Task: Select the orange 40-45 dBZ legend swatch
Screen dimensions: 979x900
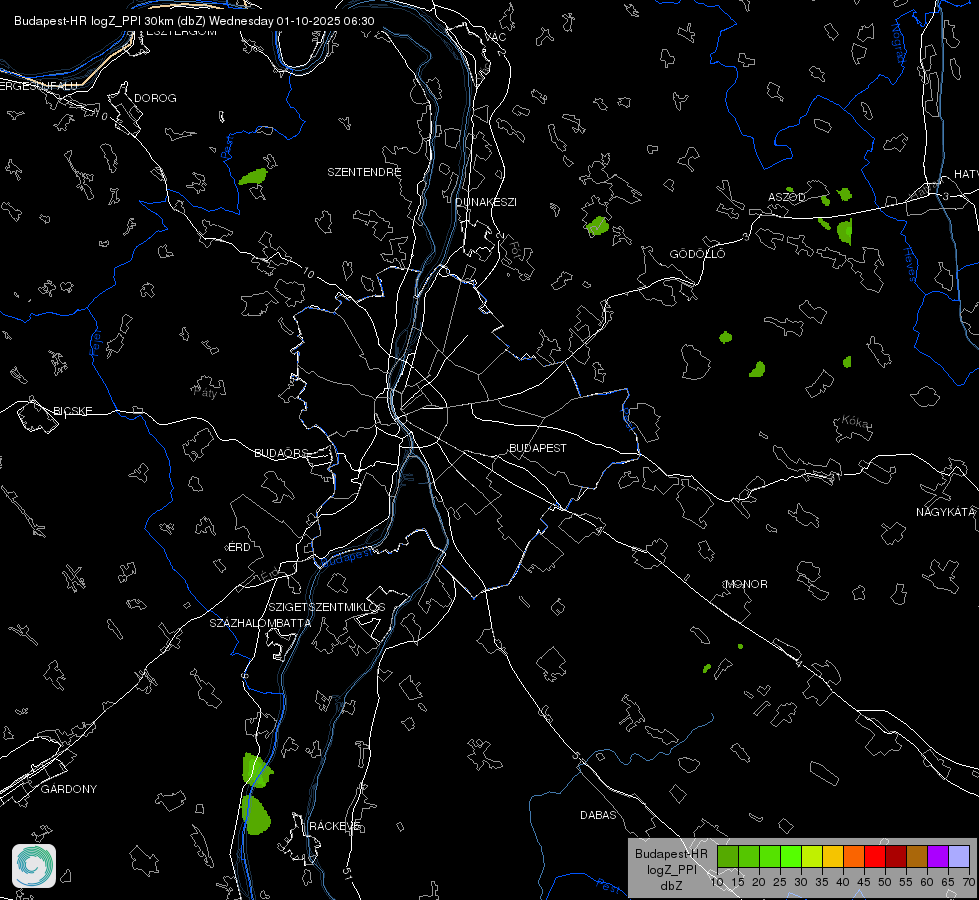Action: pyautogui.click(x=854, y=856)
